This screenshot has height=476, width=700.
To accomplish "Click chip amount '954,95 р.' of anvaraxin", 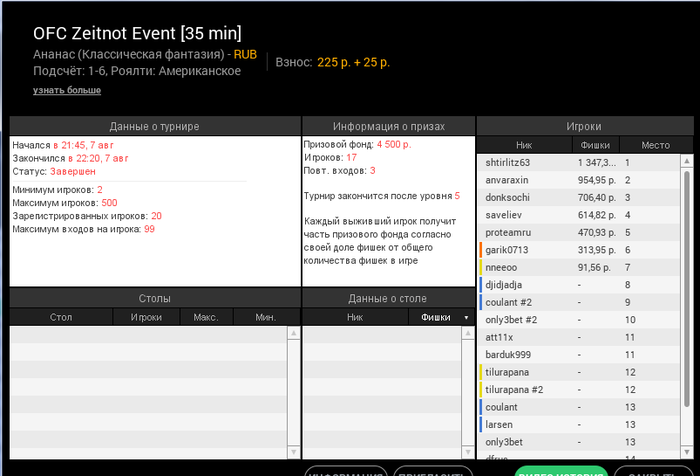I will tap(597, 180).
